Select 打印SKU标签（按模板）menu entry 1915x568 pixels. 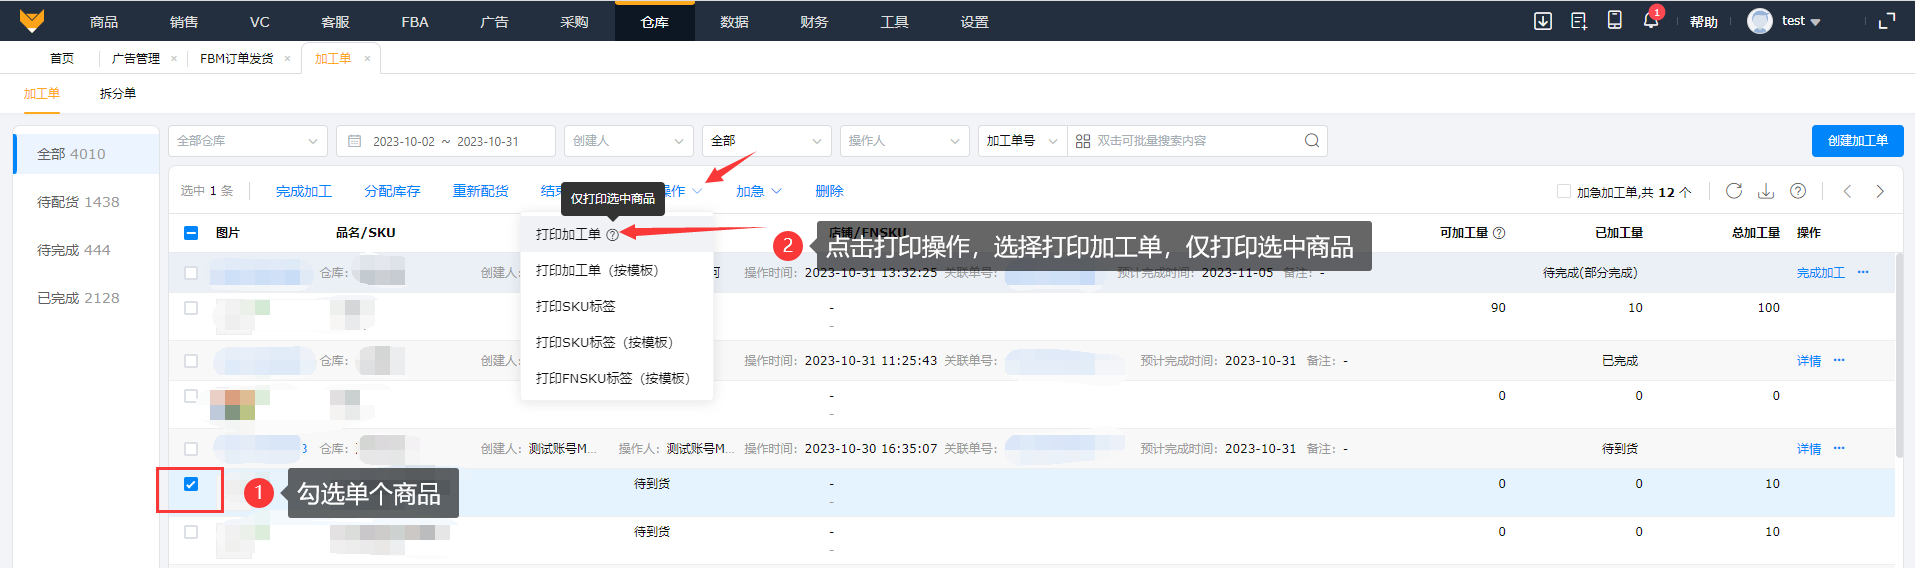click(x=617, y=342)
